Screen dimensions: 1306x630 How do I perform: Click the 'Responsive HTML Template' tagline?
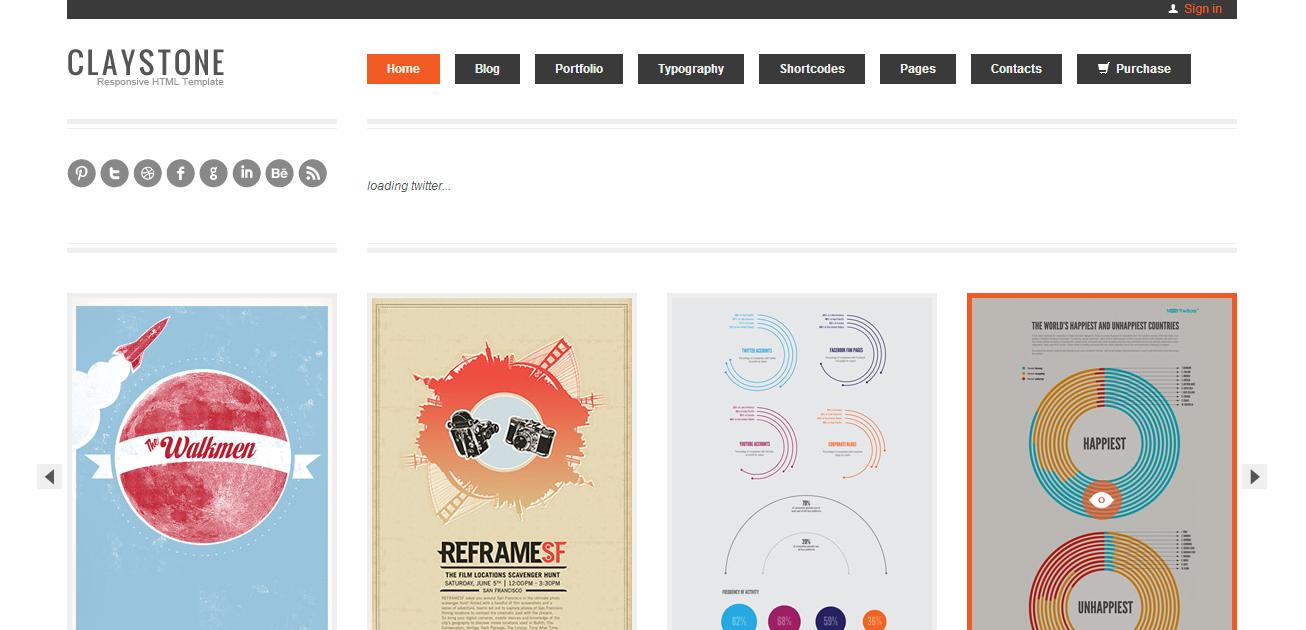(x=160, y=82)
